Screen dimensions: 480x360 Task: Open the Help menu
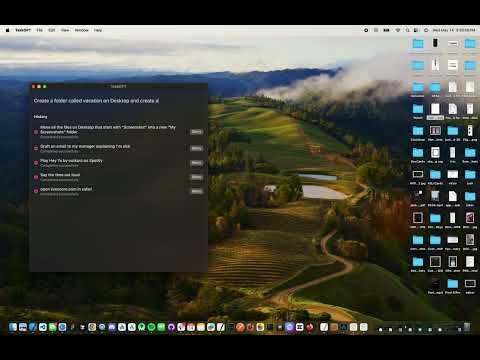click(x=98, y=30)
